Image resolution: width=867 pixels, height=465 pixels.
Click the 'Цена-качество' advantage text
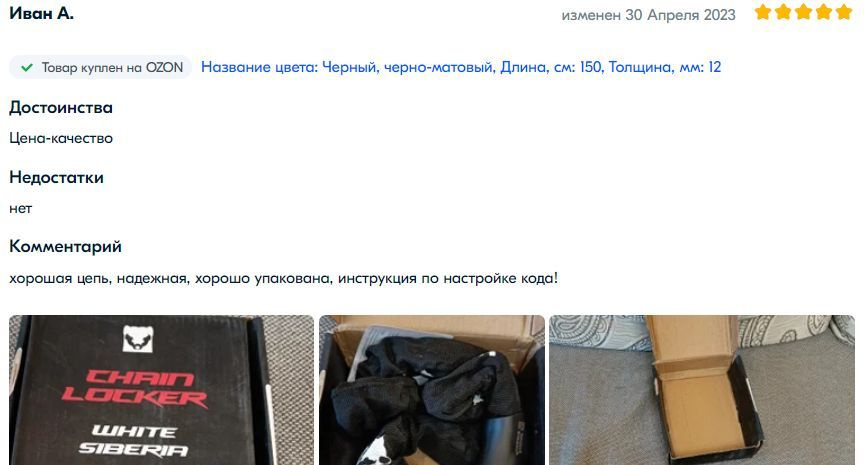click(x=61, y=138)
